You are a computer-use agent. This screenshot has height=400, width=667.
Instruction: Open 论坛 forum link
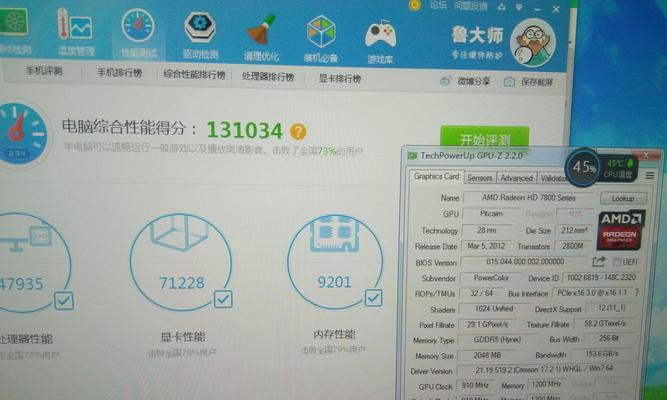[438, 5]
